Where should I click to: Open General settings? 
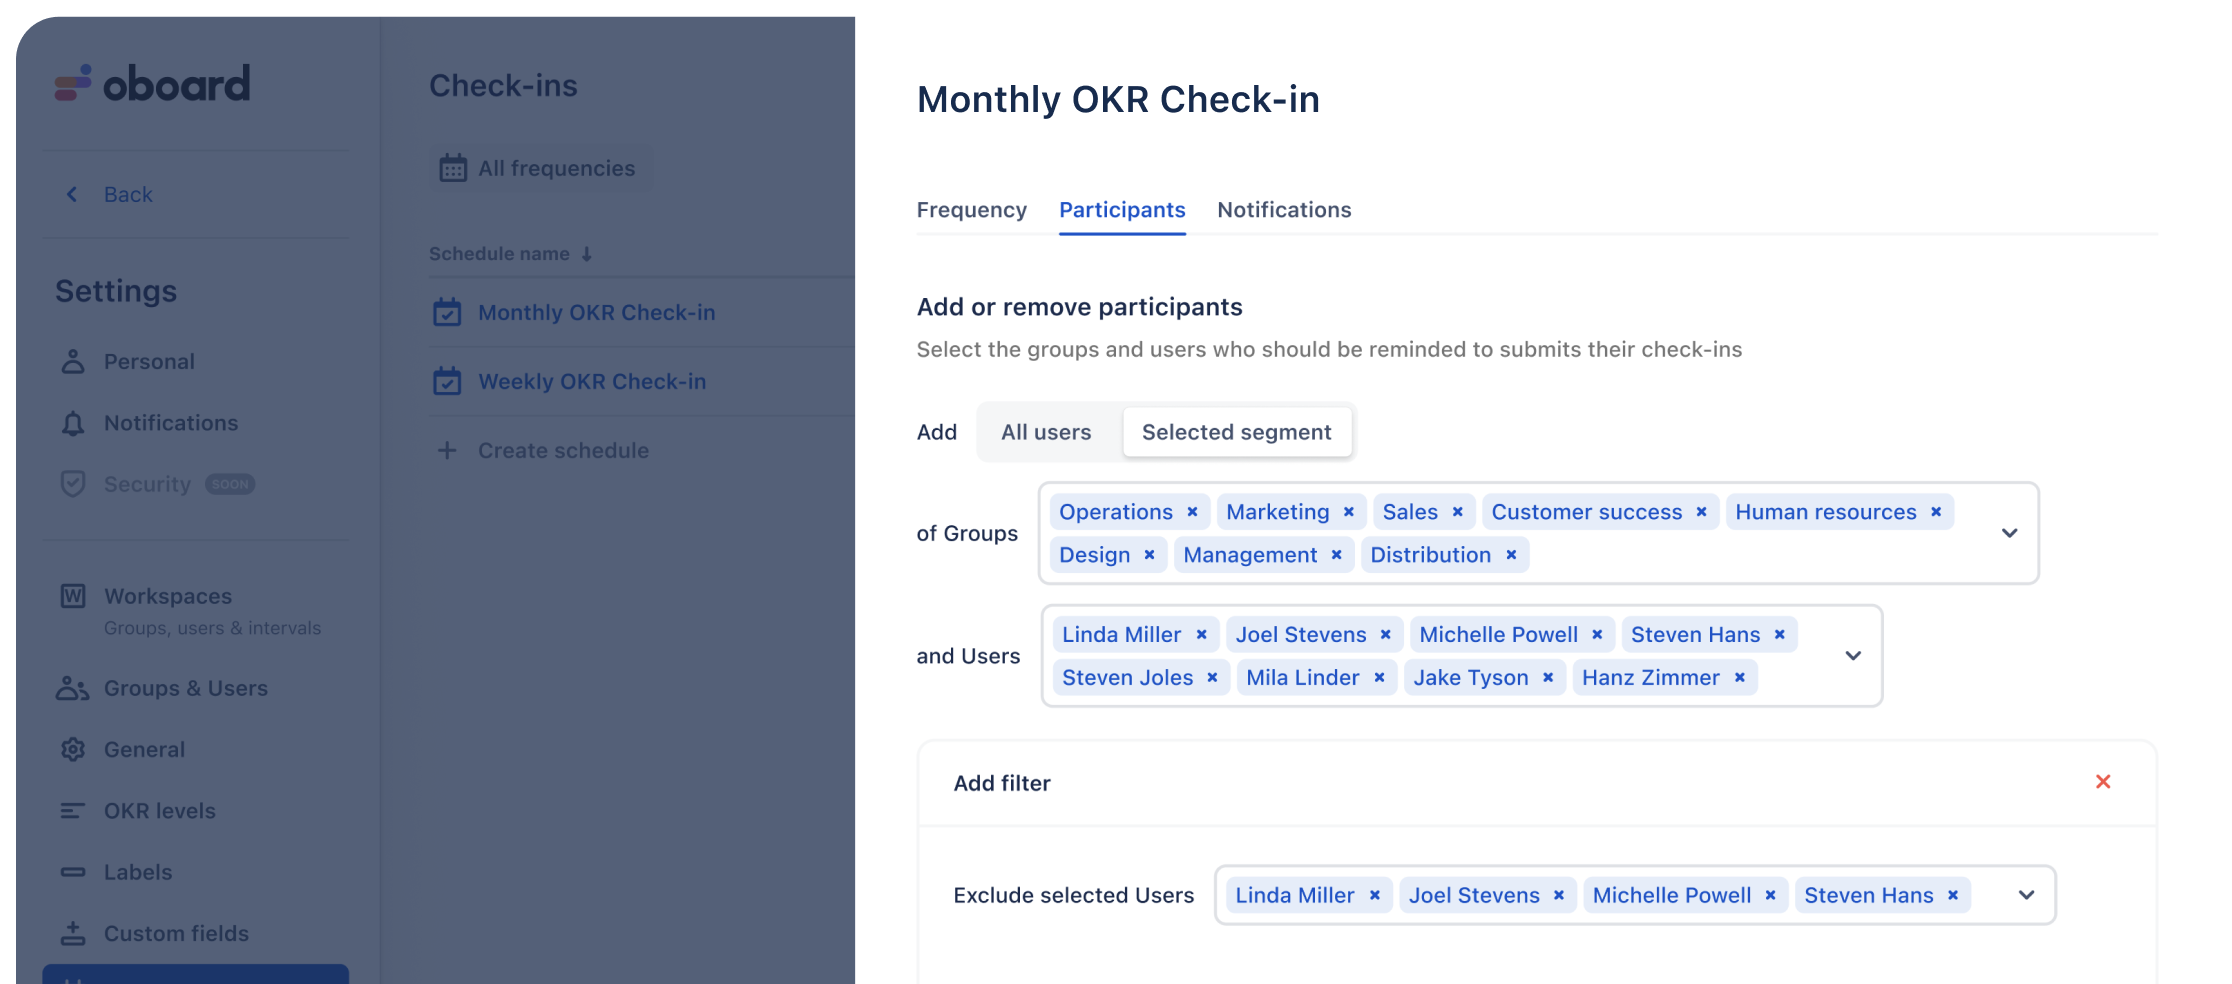coord(144,749)
